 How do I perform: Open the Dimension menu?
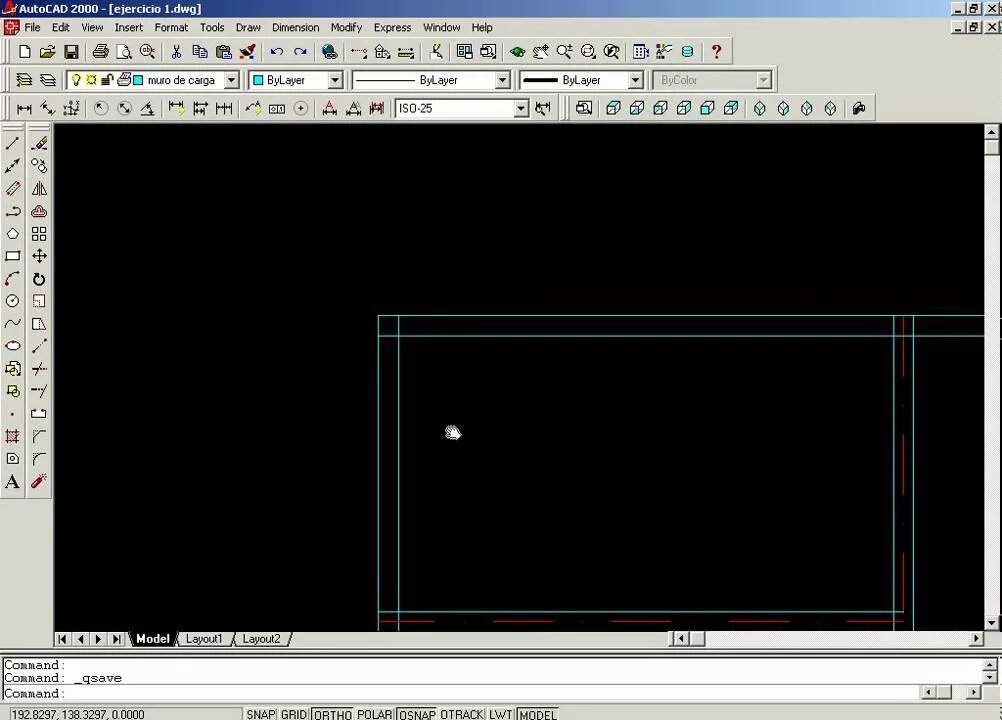tap(295, 27)
